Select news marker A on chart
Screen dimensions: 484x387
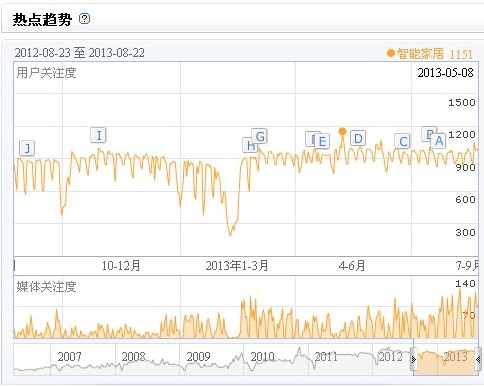pyautogui.click(x=439, y=141)
